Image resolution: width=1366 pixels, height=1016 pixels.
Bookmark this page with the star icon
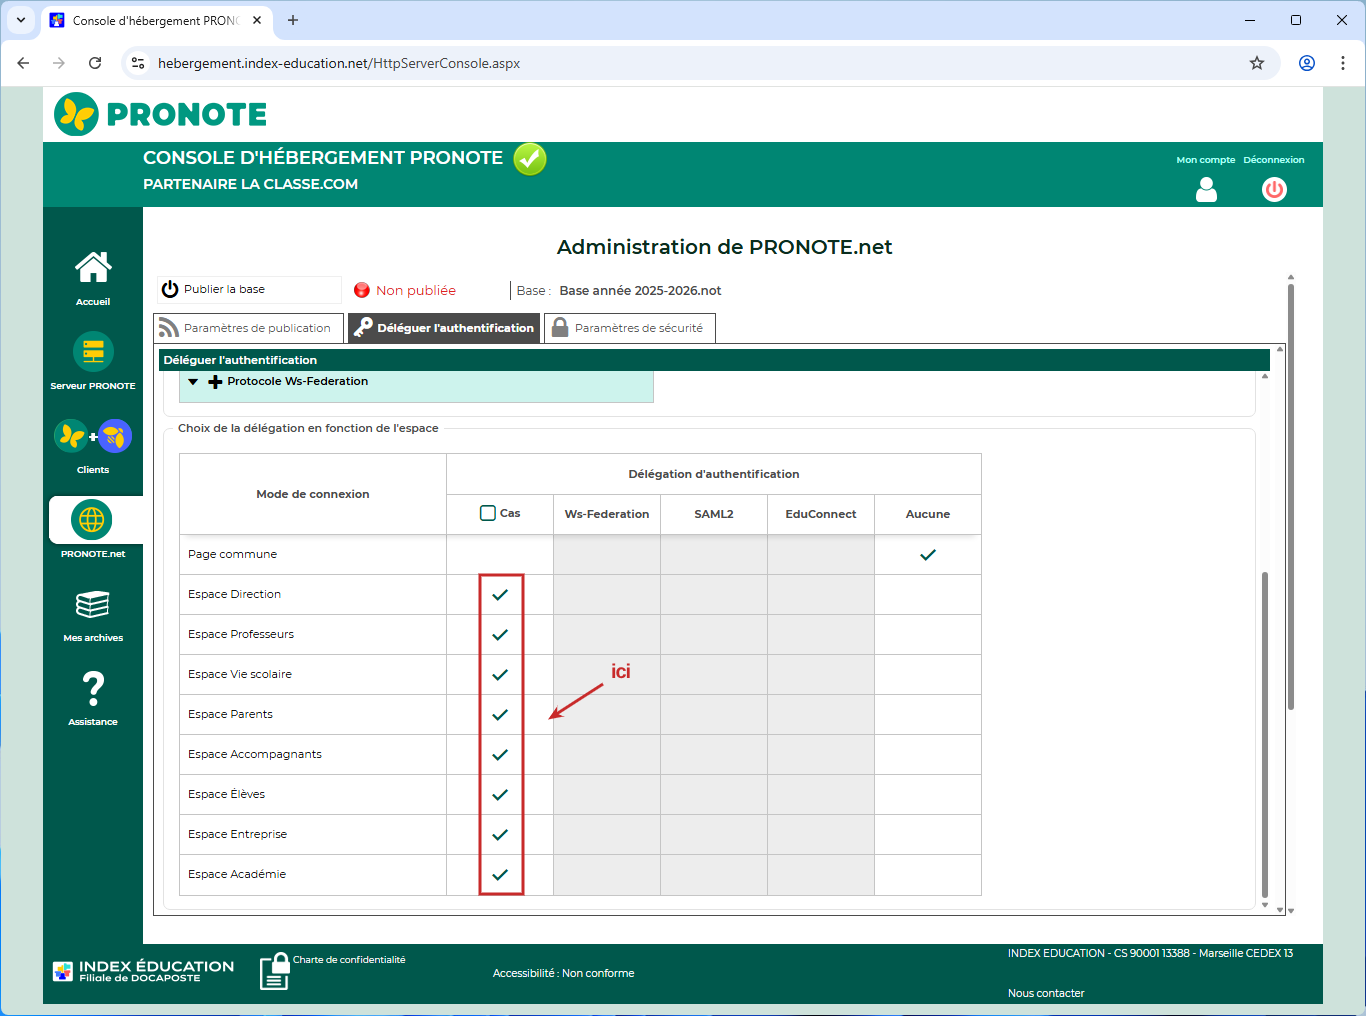[x=1257, y=63]
